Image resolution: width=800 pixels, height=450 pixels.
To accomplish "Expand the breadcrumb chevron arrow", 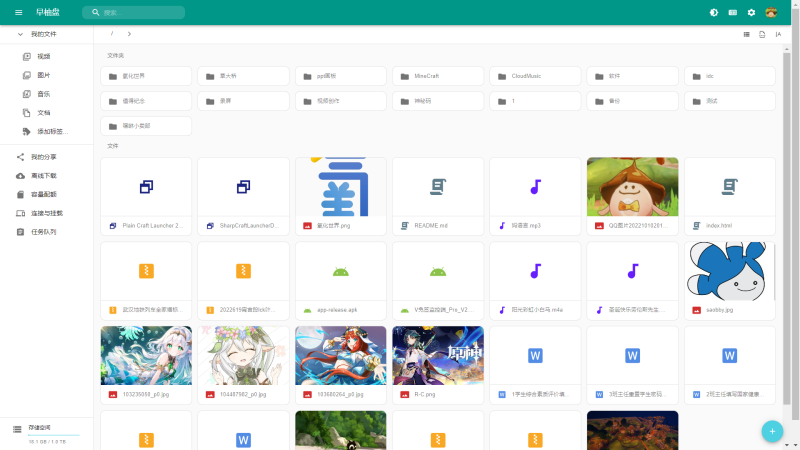I will 129,34.
